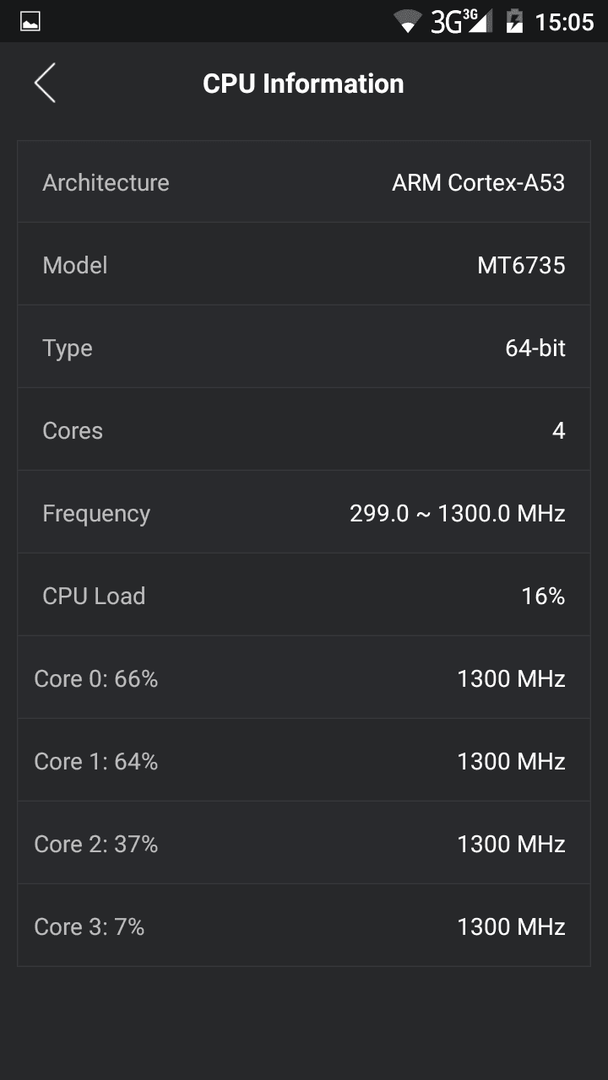Tap the back arrow icon

coord(45,83)
